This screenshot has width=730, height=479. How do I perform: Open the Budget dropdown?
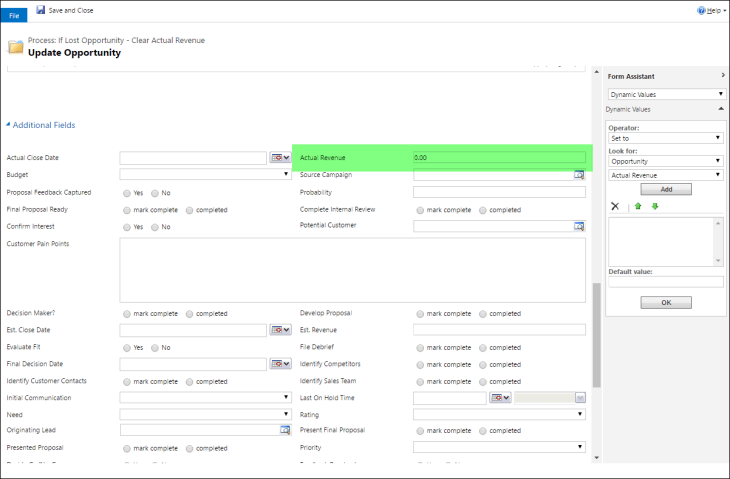coord(205,175)
